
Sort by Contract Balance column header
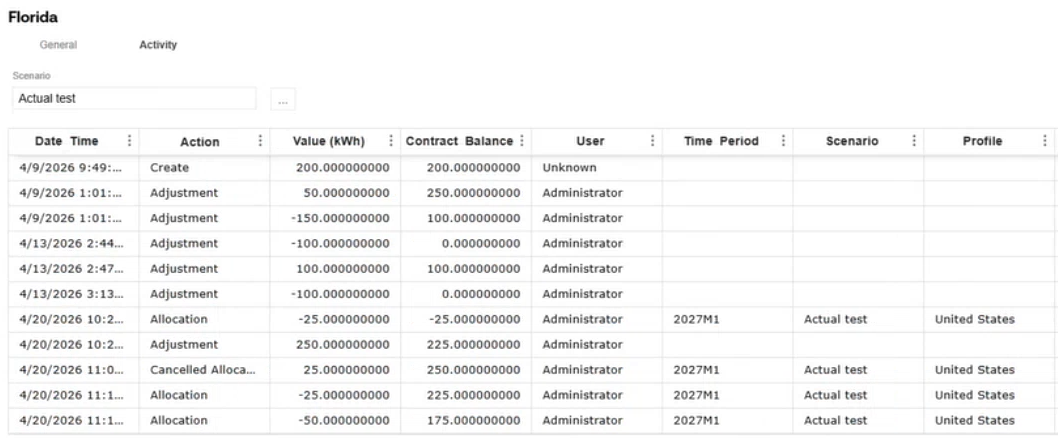(x=460, y=141)
